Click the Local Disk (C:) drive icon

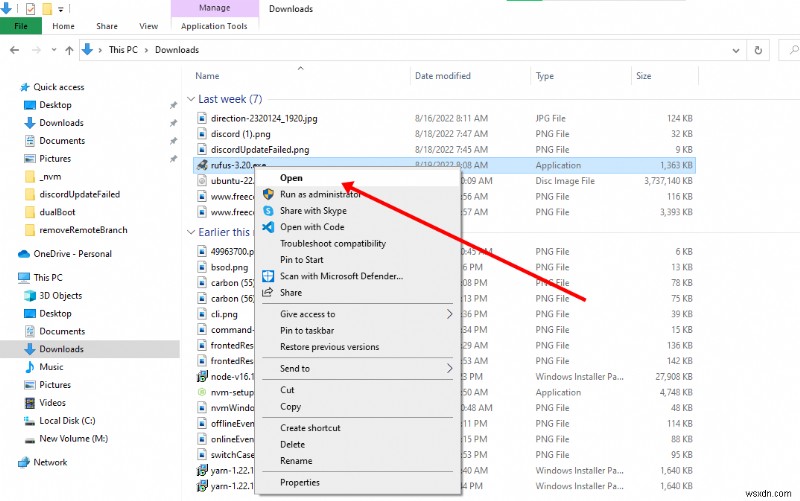[x=30, y=421]
